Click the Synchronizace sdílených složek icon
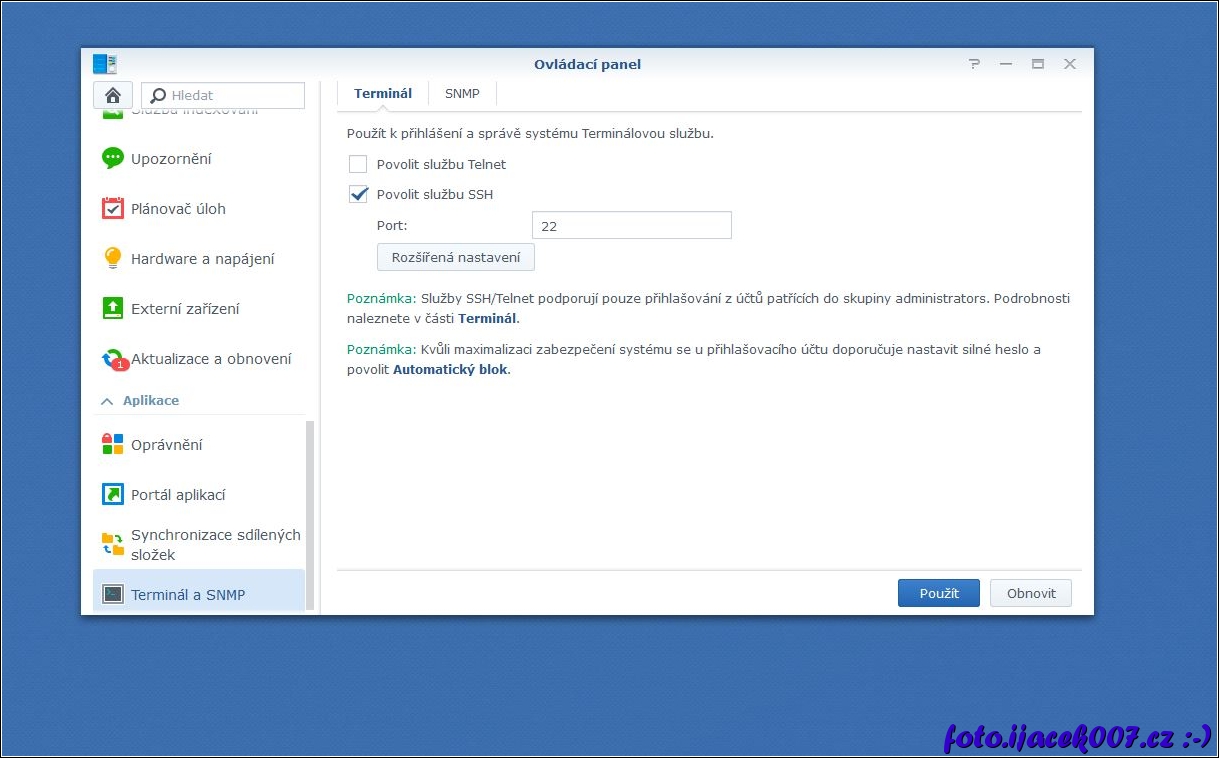 pyautogui.click(x=113, y=545)
